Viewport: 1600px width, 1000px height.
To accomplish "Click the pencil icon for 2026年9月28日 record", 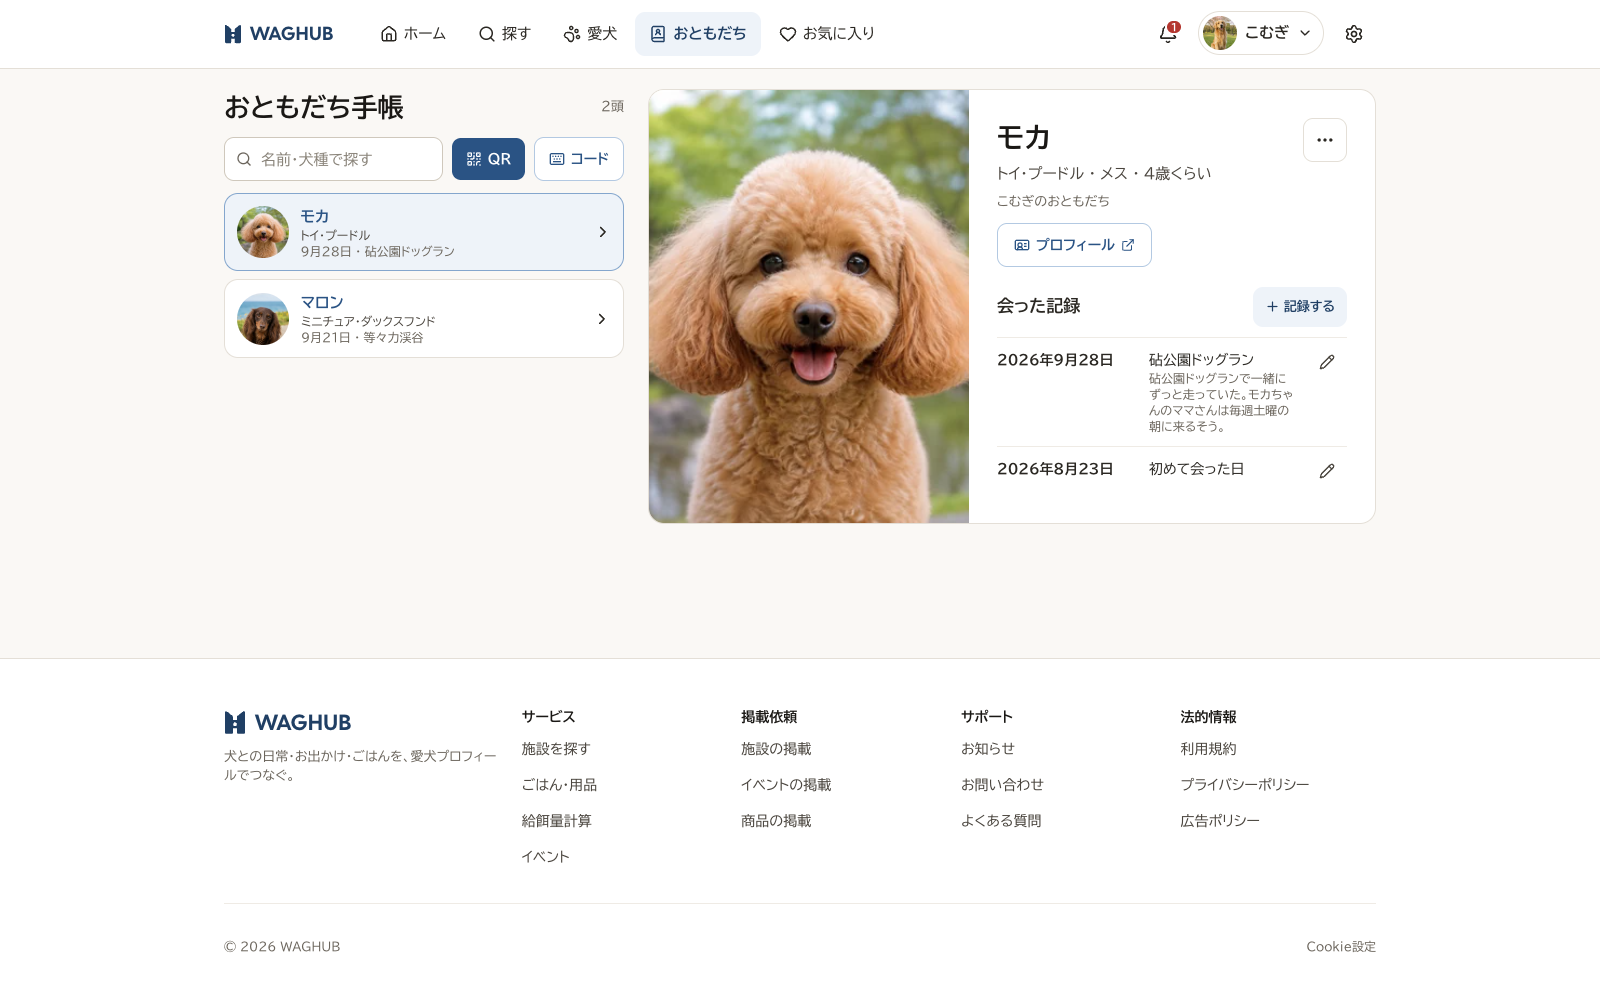I will pyautogui.click(x=1327, y=362).
